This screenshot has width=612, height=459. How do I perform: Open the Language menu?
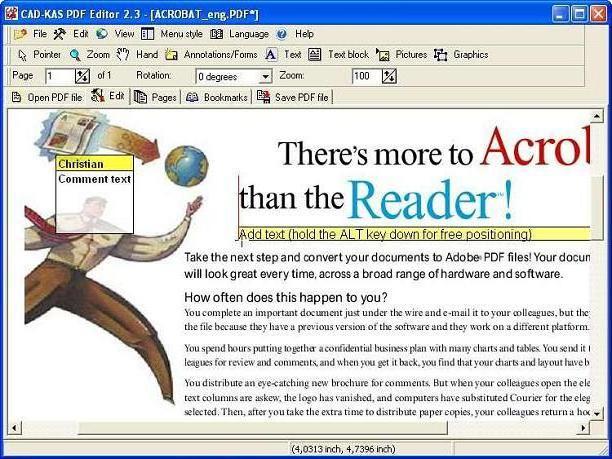[x=249, y=34]
